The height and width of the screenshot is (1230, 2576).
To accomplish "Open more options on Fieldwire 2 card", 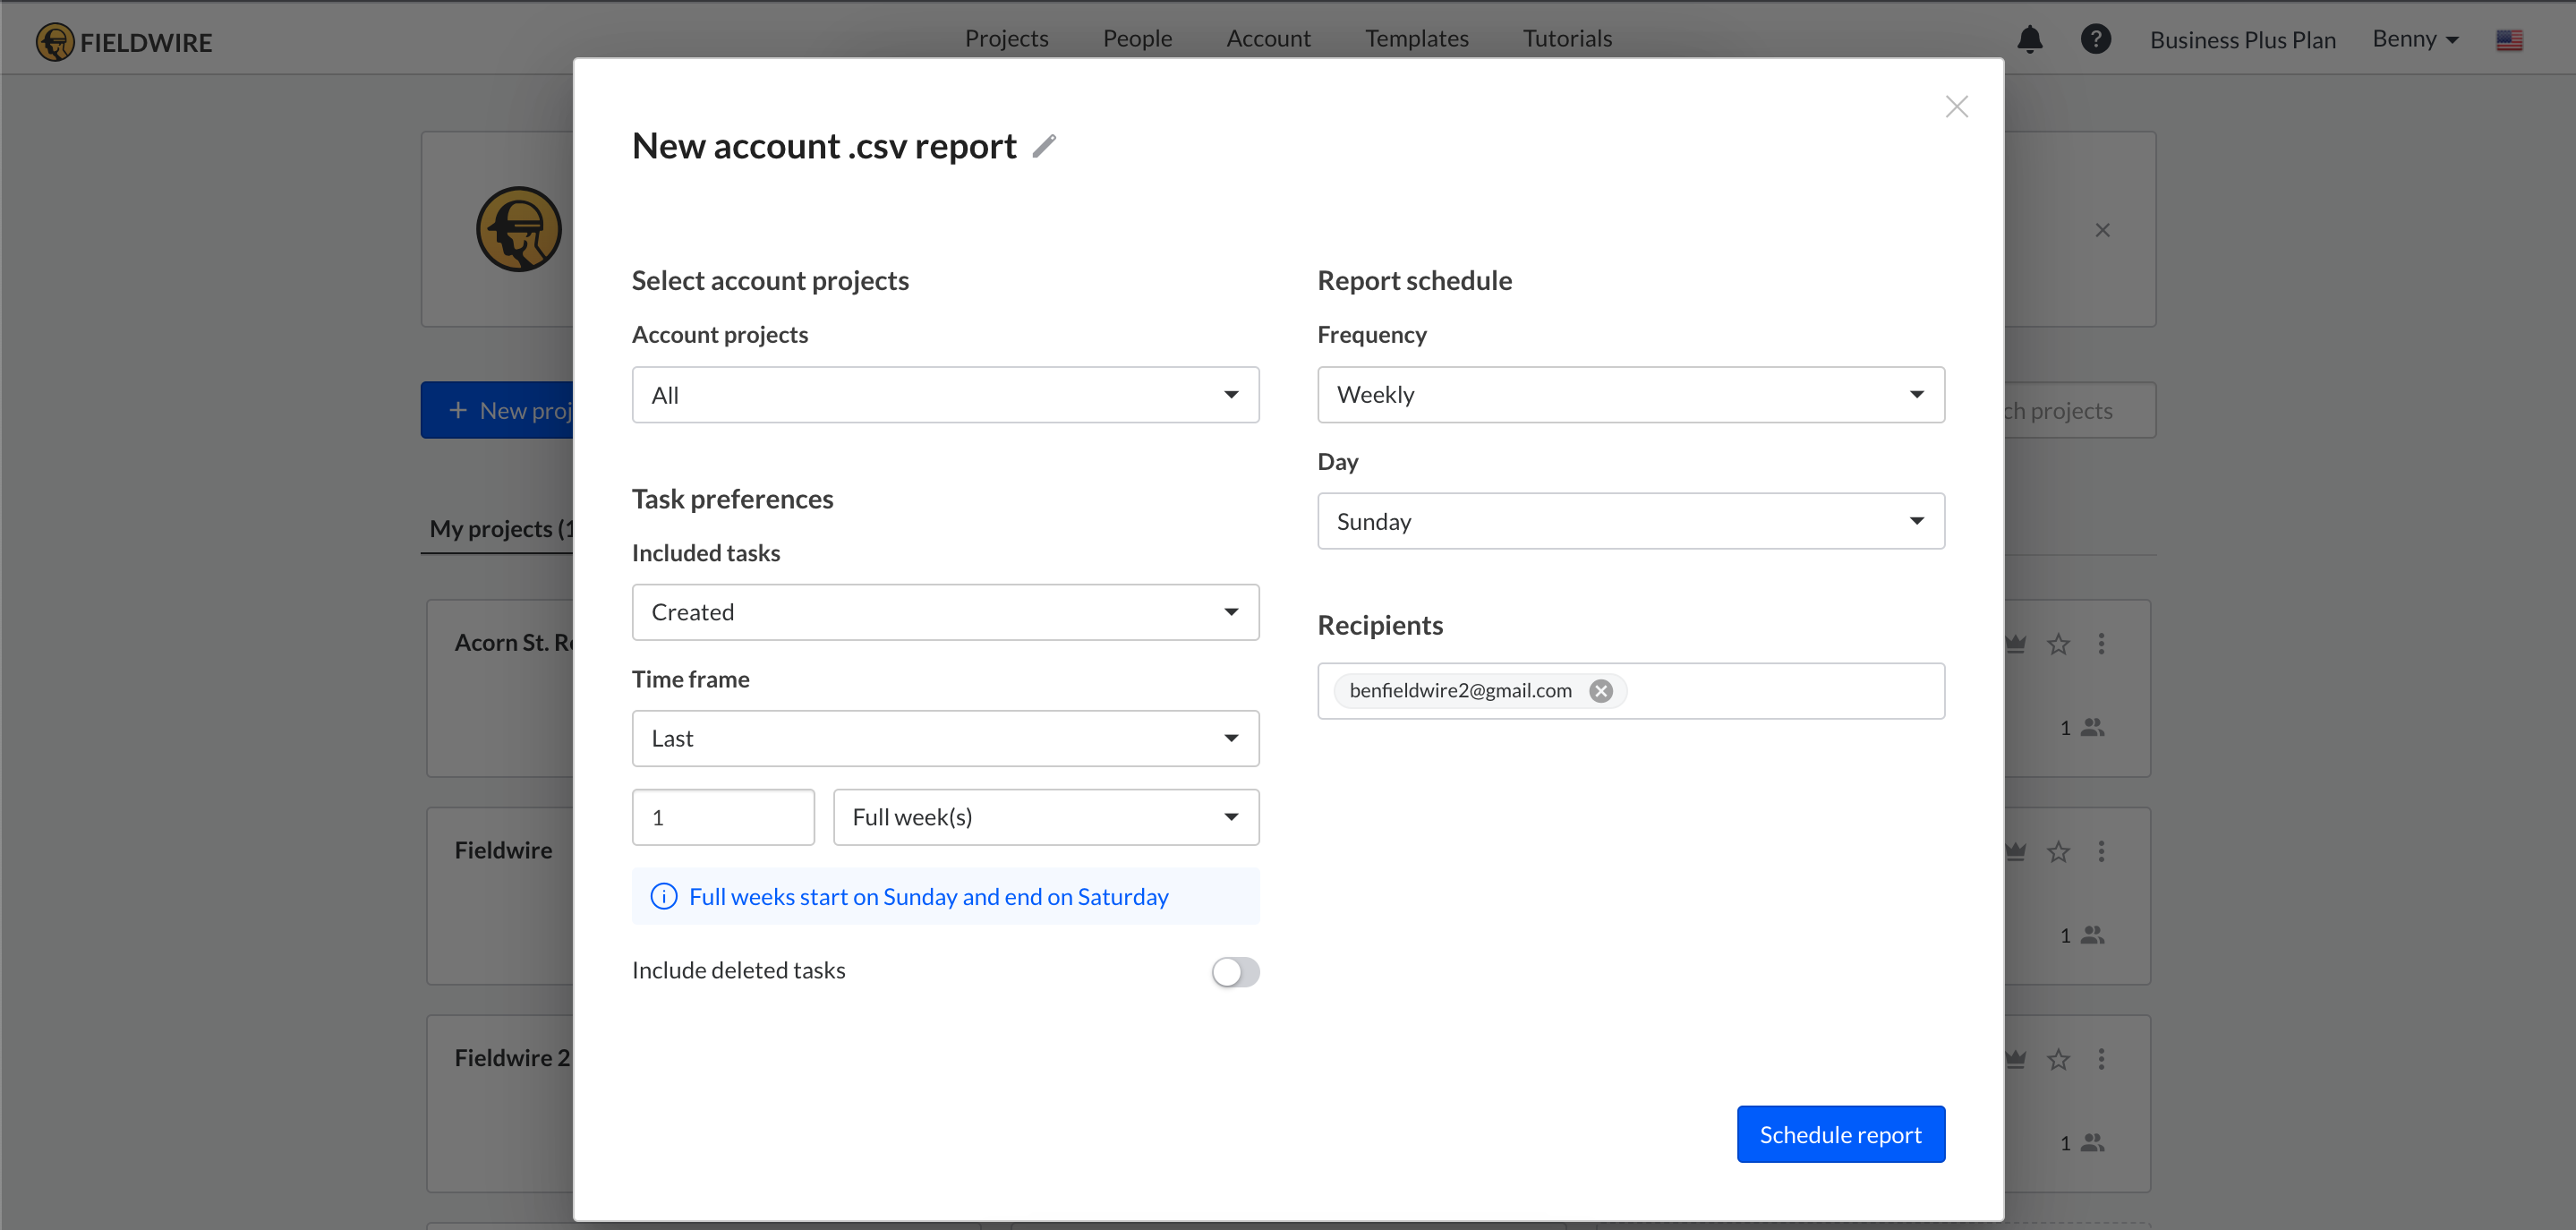I will [2101, 1059].
